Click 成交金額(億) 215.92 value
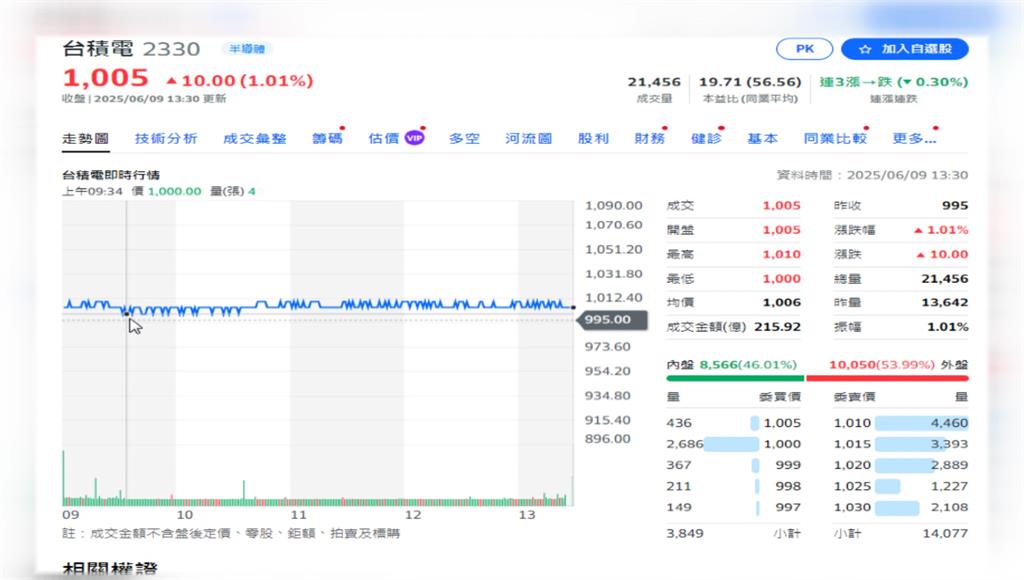1024x580 pixels. click(x=777, y=327)
